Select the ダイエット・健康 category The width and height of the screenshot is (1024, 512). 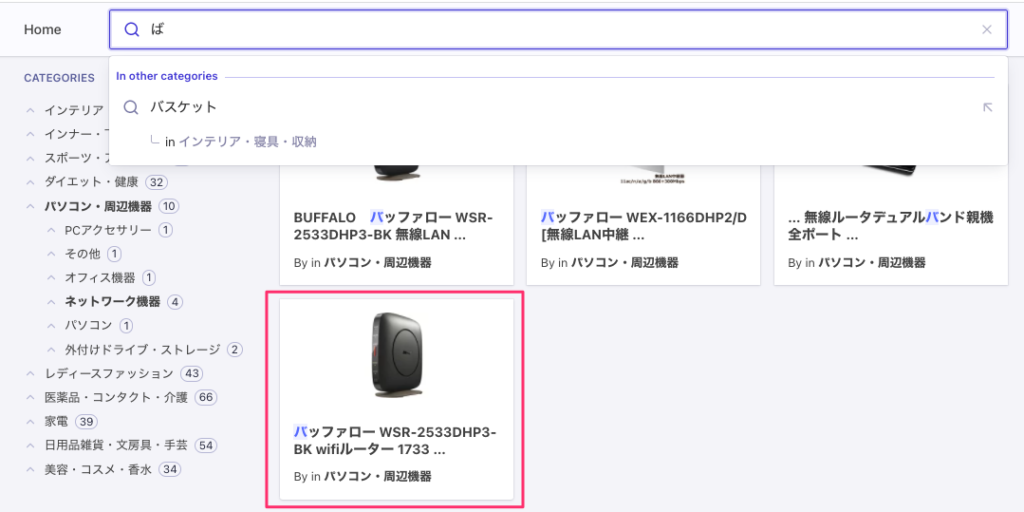[91, 182]
